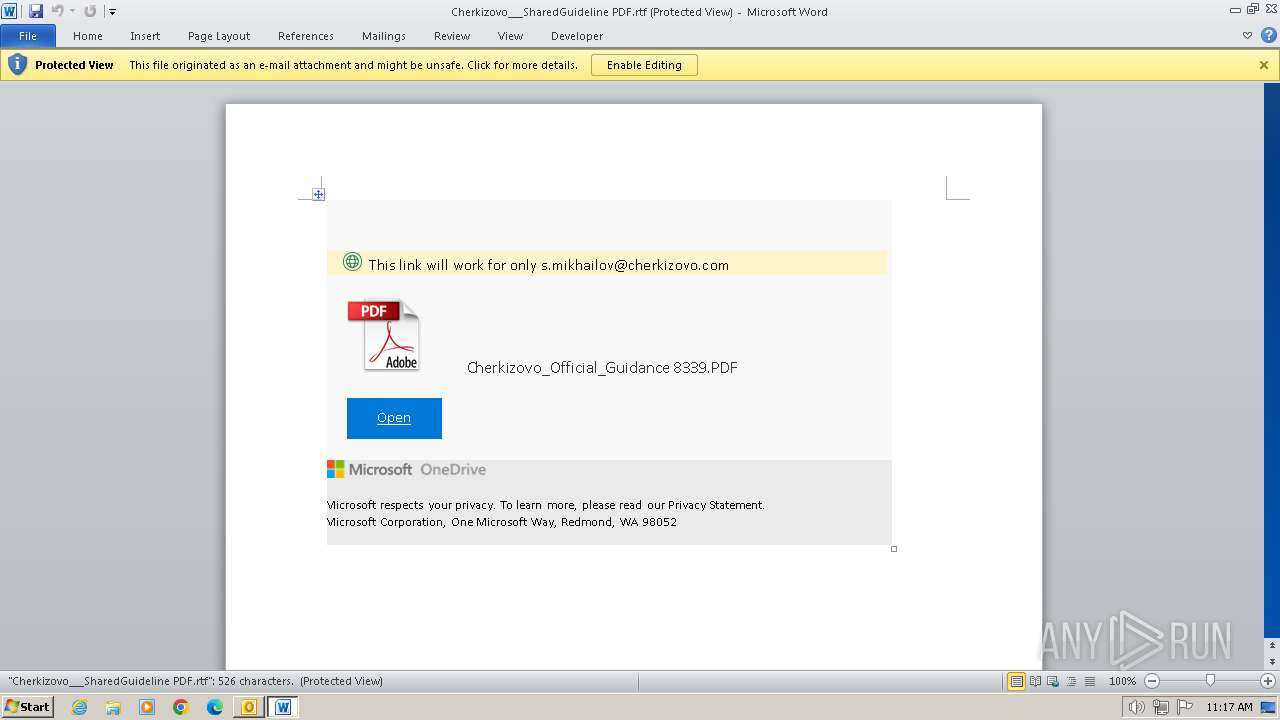The image size is (1280, 720).
Task: Click Cherkizovo_Official_Guidance 8339.PDF filename
Action: click(602, 368)
